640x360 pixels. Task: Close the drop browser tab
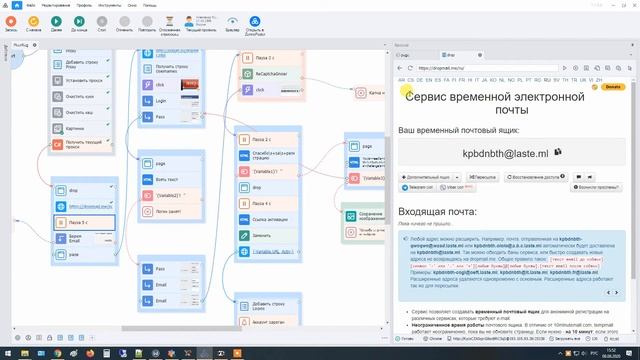point(480,55)
